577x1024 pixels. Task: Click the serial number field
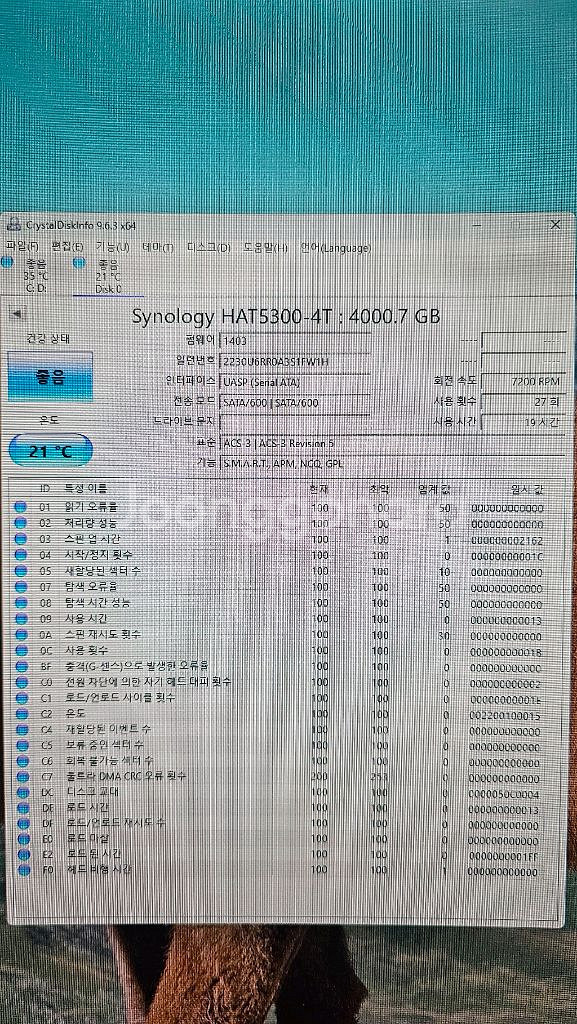click(x=296, y=361)
